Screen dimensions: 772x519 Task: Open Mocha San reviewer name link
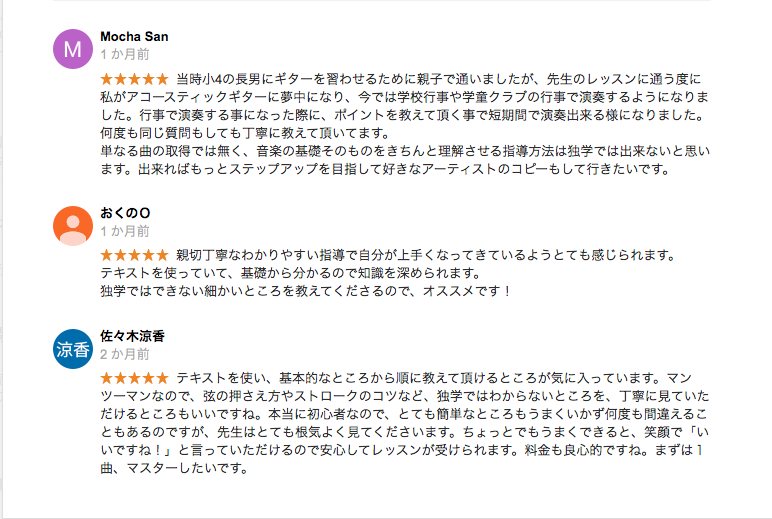pos(134,37)
